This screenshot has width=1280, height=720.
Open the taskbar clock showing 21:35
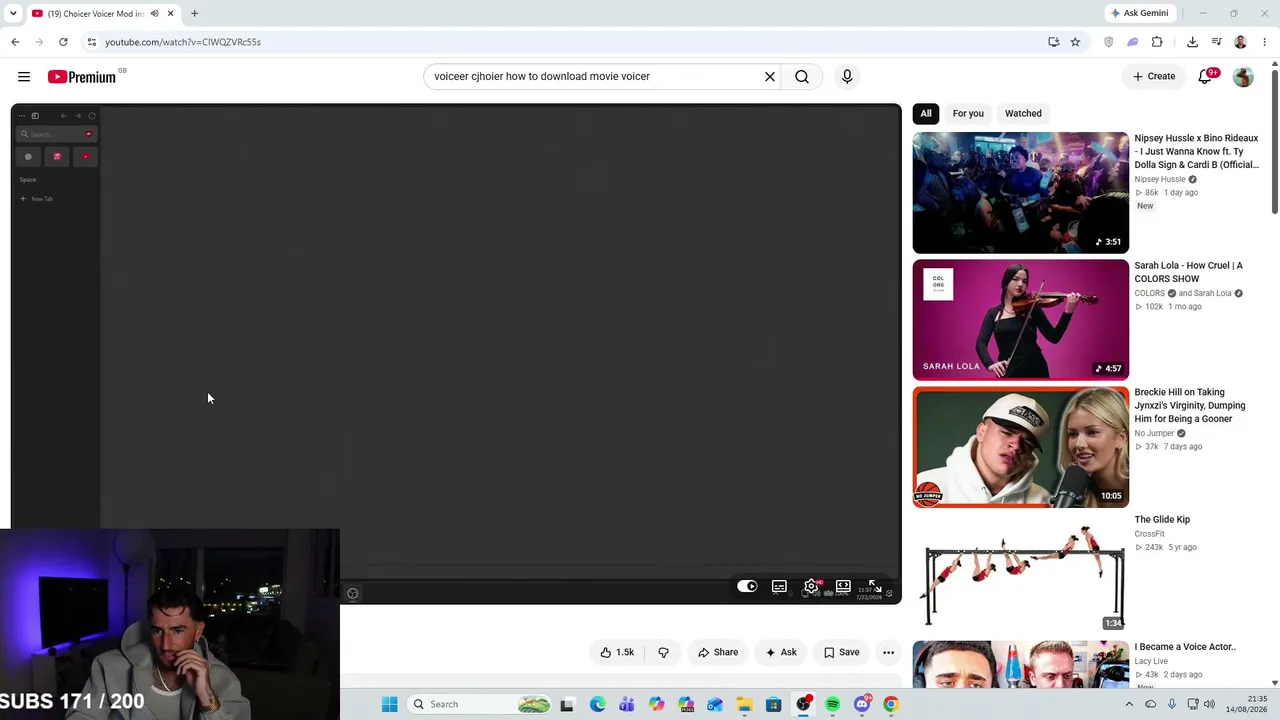coord(1246,704)
